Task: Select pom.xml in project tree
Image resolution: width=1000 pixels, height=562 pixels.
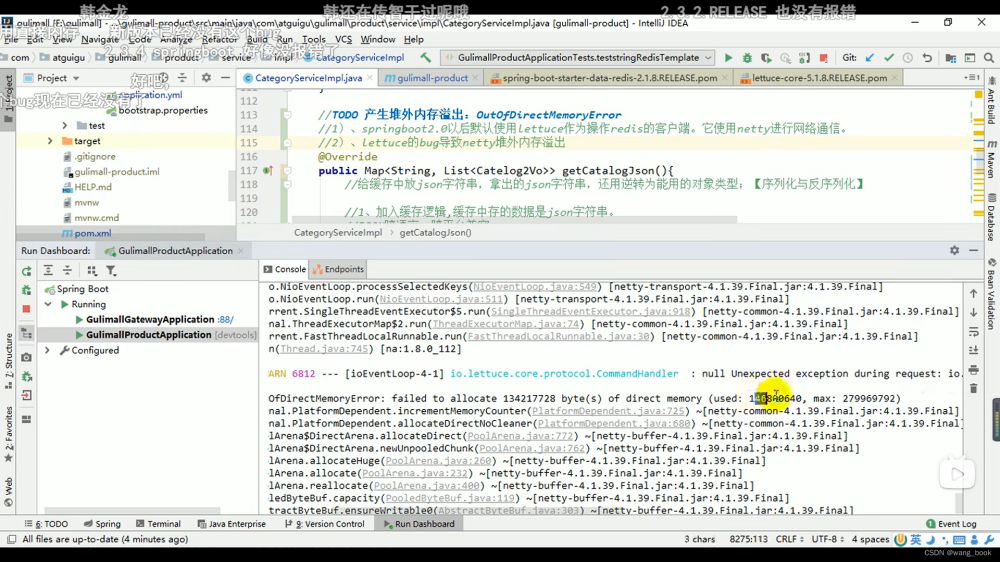Action: coord(92,233)
